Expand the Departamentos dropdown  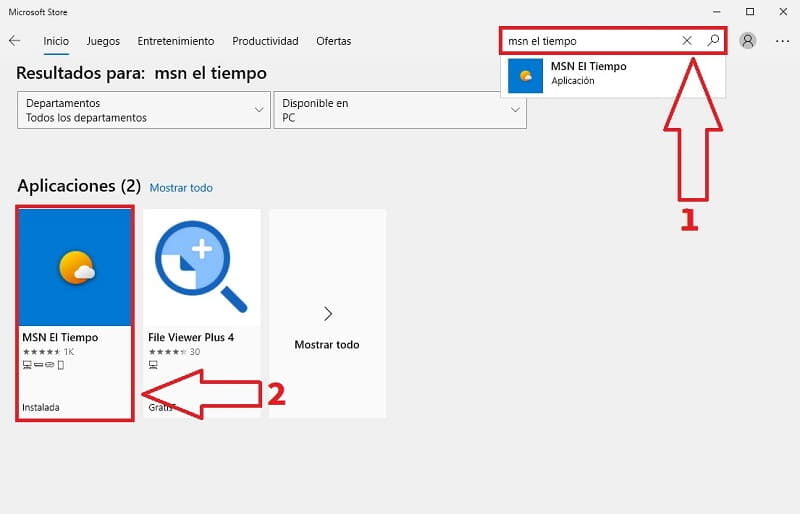point(144,110)
